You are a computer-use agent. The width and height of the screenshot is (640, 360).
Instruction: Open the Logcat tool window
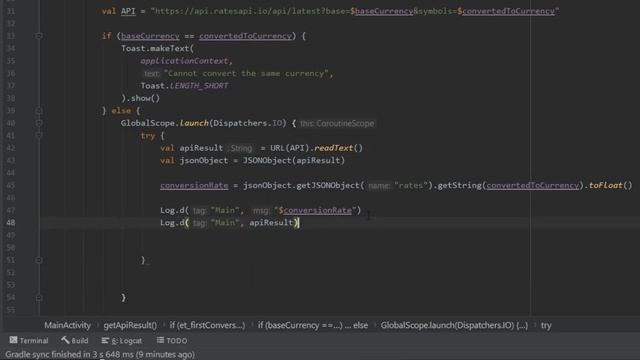tap(122, 340)
